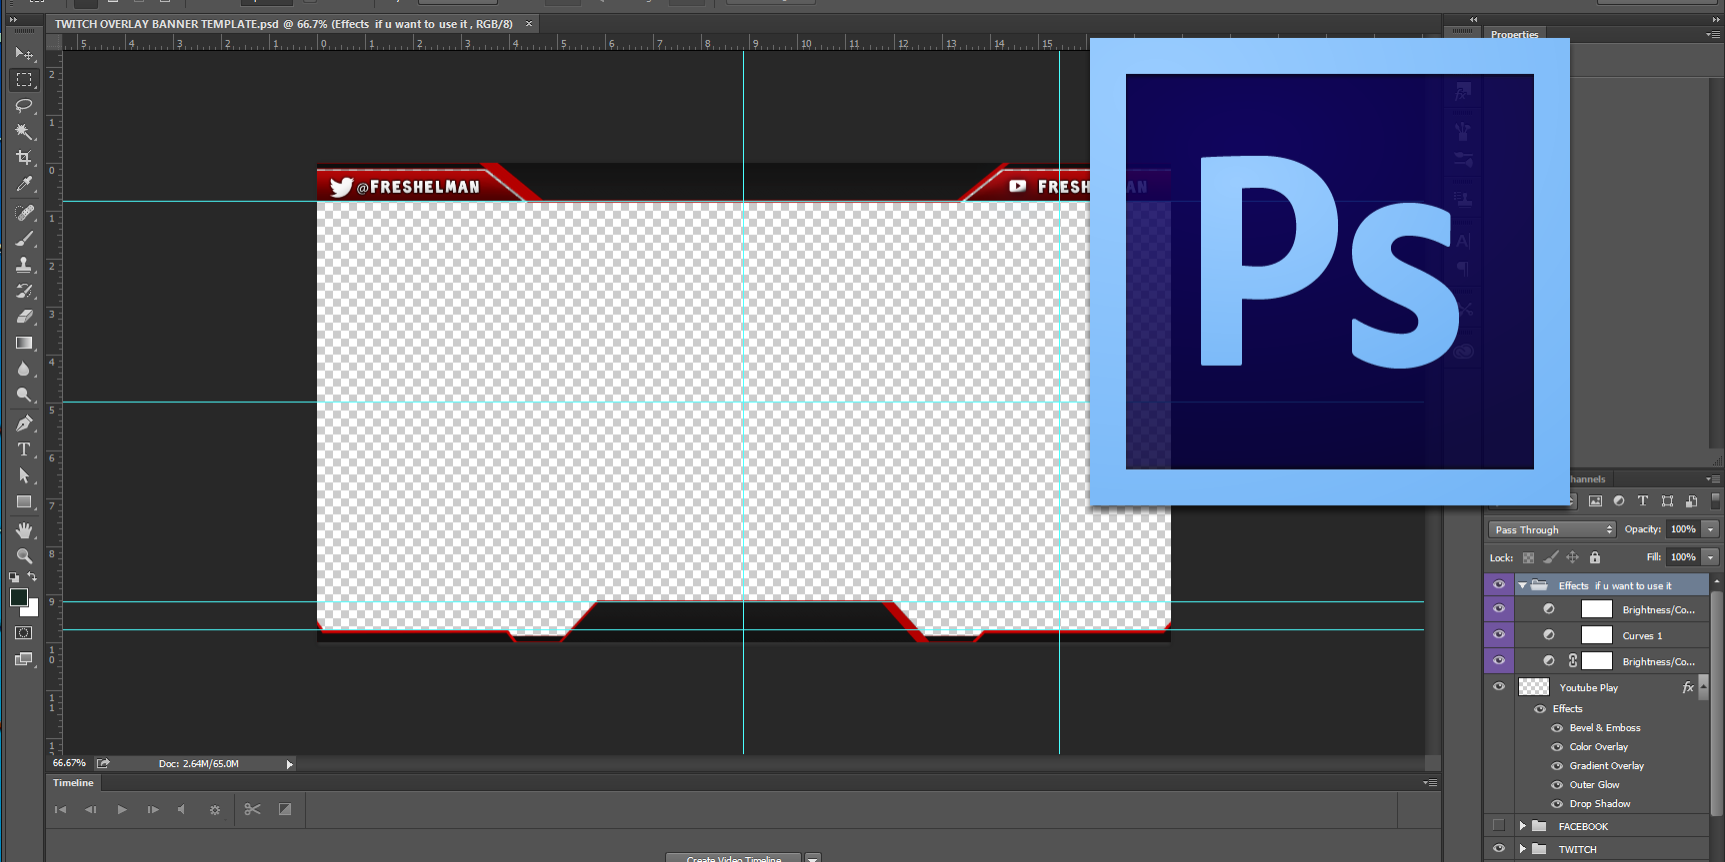Filter layers by shape layers icon
The image size is (1725, 862).
click(x=1667, y=501)
